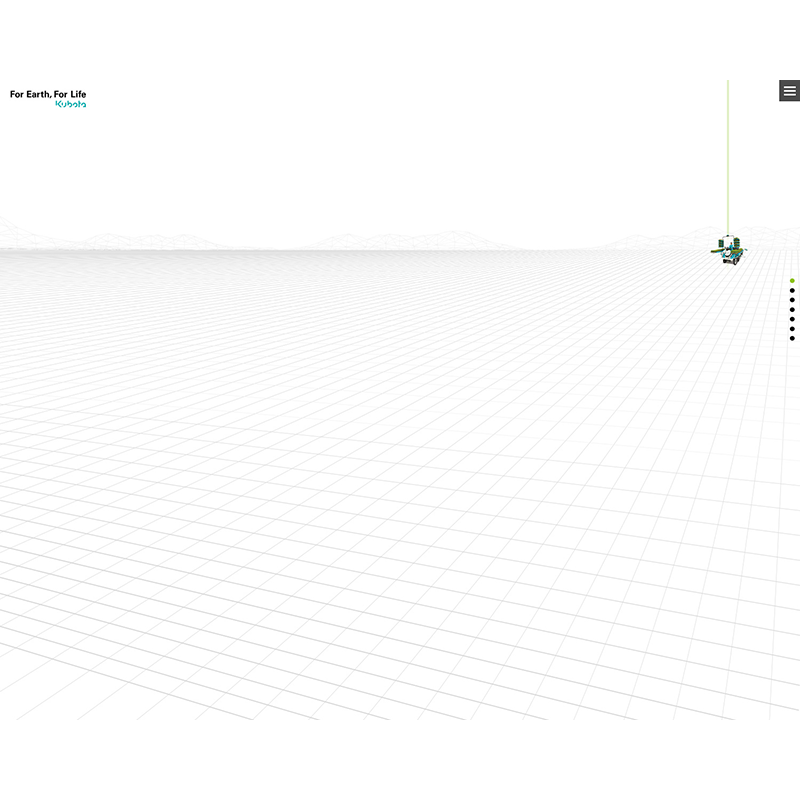800x800 pixels.
Task: Jump to the seventh page indicator dot
Action: (x=792, y=338)
